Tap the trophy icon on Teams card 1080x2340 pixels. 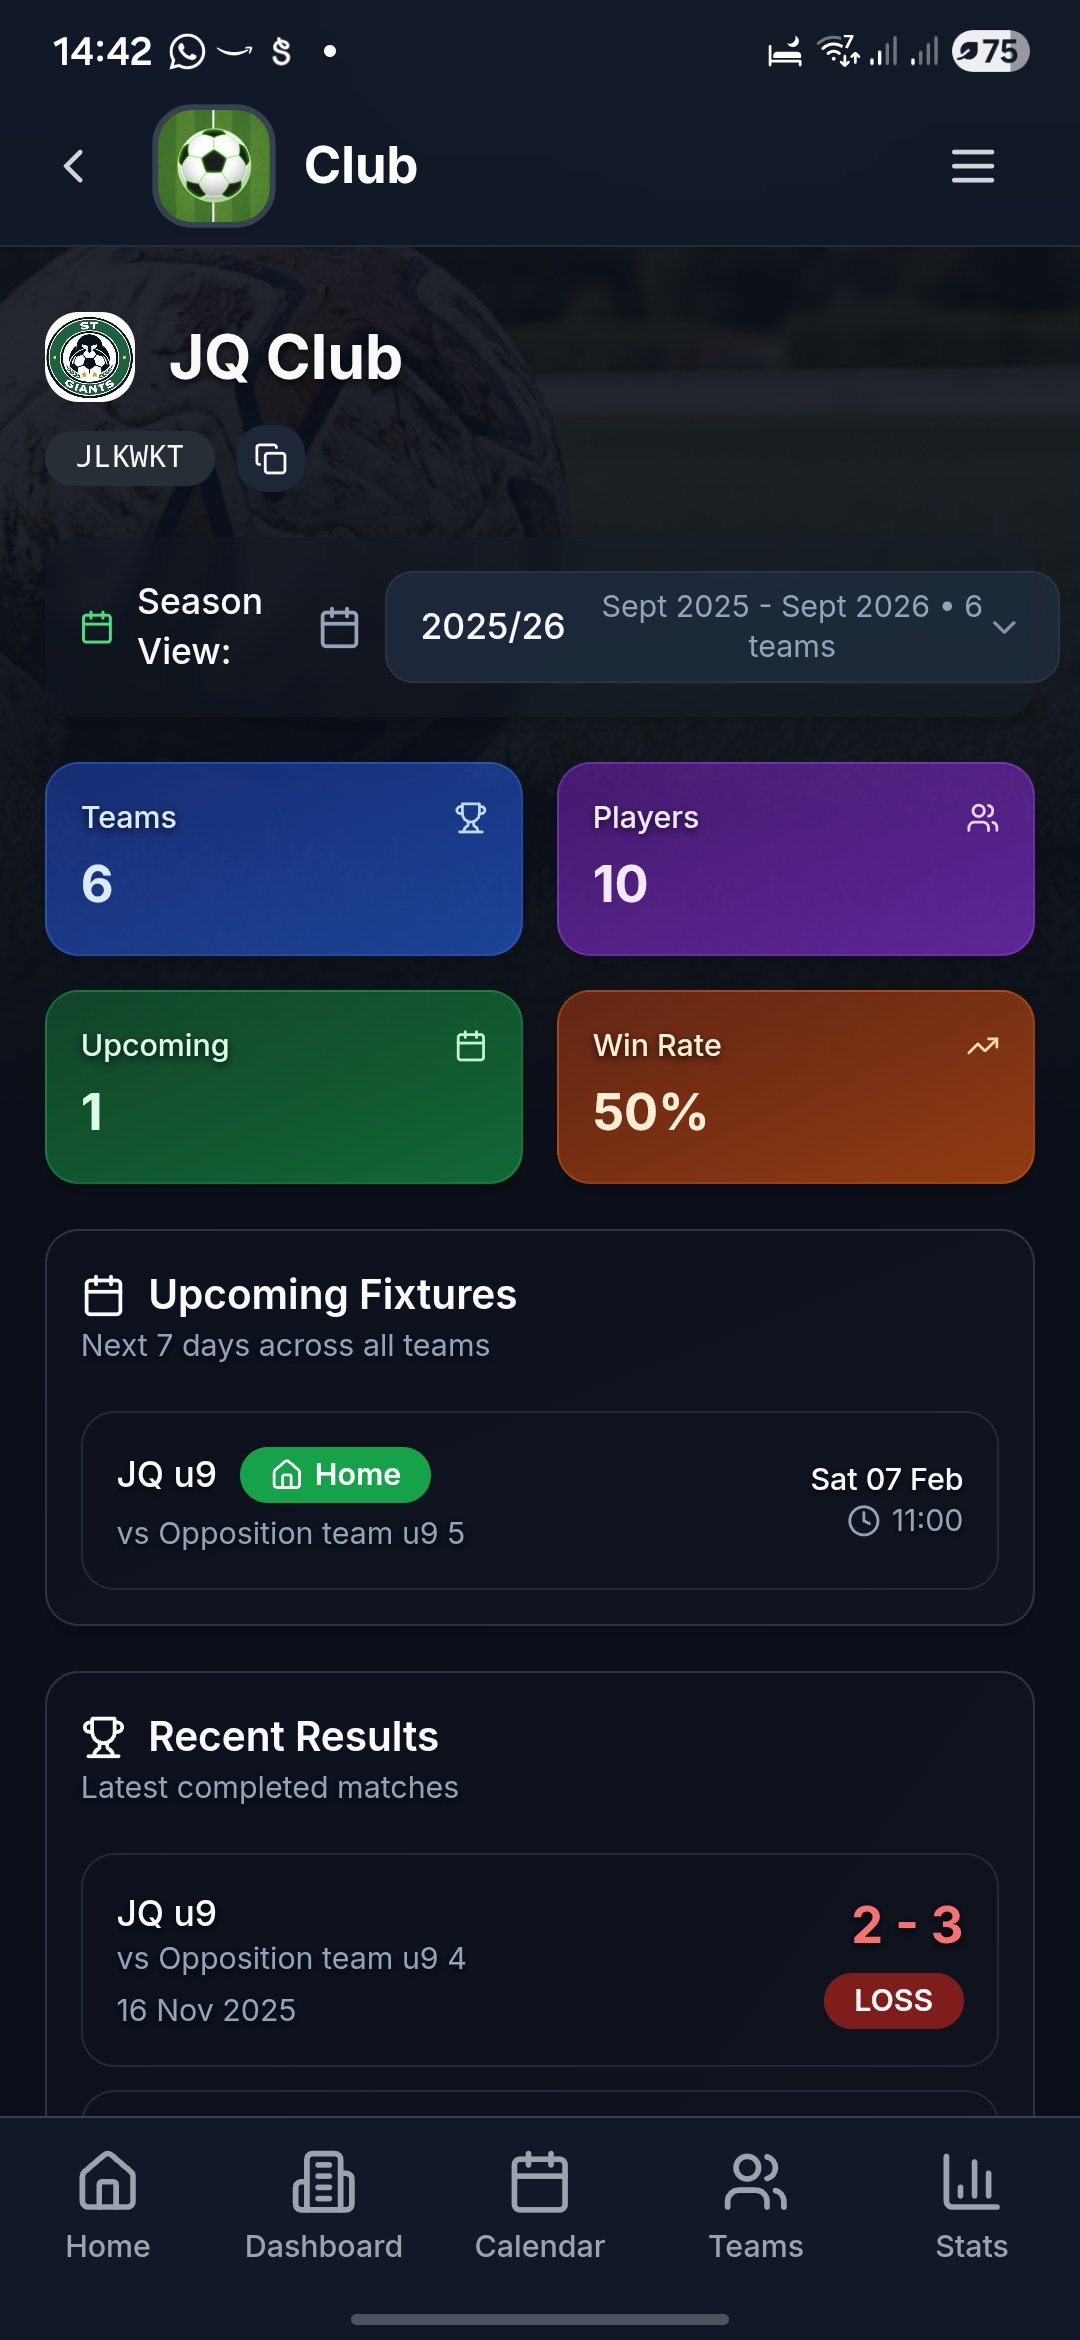(470, 818)
